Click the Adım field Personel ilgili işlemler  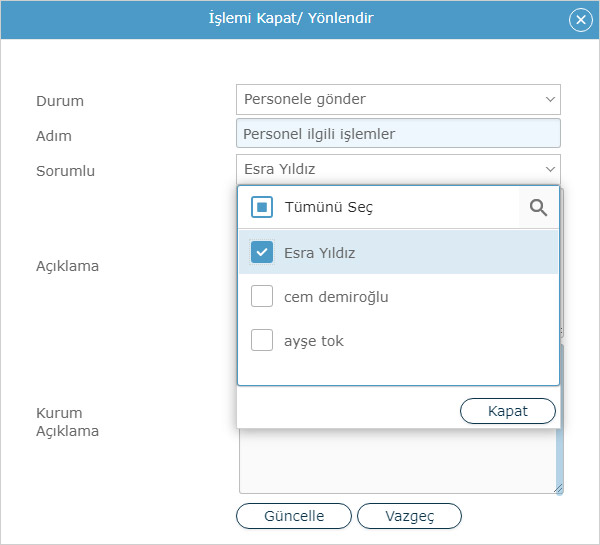[x=398, y=134]
